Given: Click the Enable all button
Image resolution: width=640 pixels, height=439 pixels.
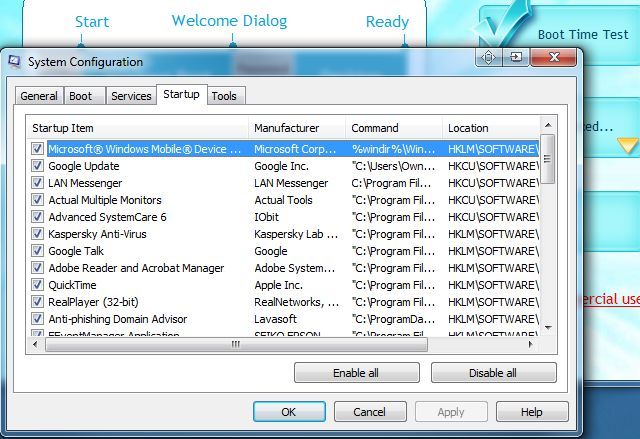Looking at the screenshot, I should pyautogui.click(x=356, y=373).
